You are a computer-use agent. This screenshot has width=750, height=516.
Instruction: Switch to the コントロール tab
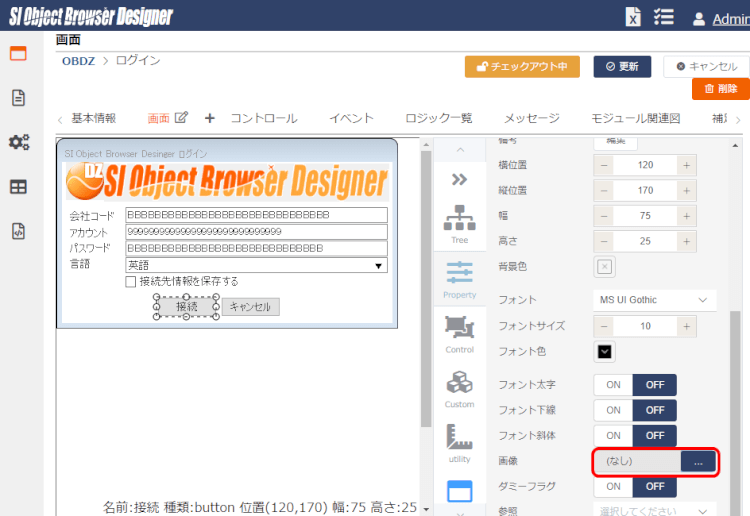tap(264, 118)
